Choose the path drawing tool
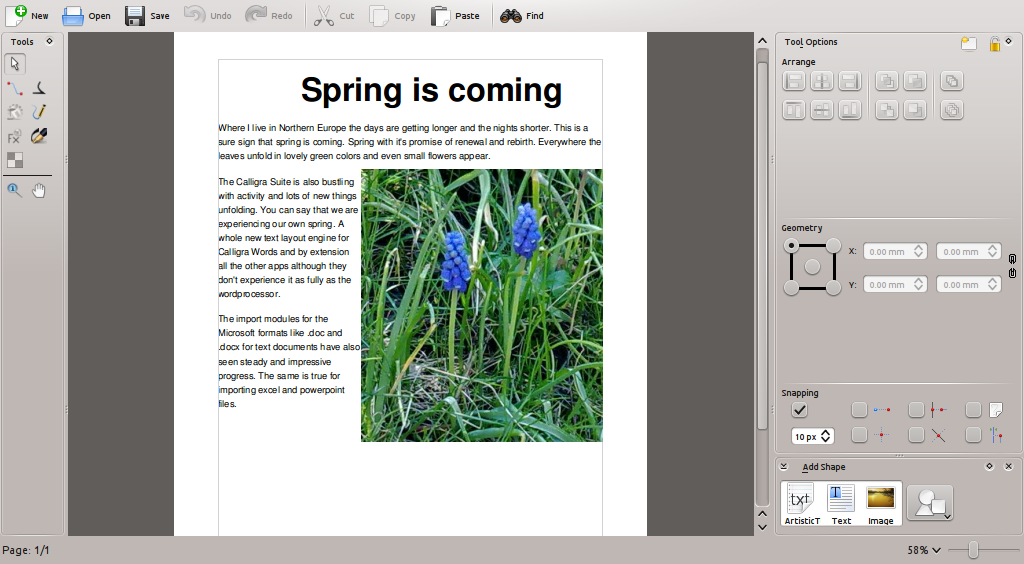Screen dimensions: 1024x564 tap(15, 88)
